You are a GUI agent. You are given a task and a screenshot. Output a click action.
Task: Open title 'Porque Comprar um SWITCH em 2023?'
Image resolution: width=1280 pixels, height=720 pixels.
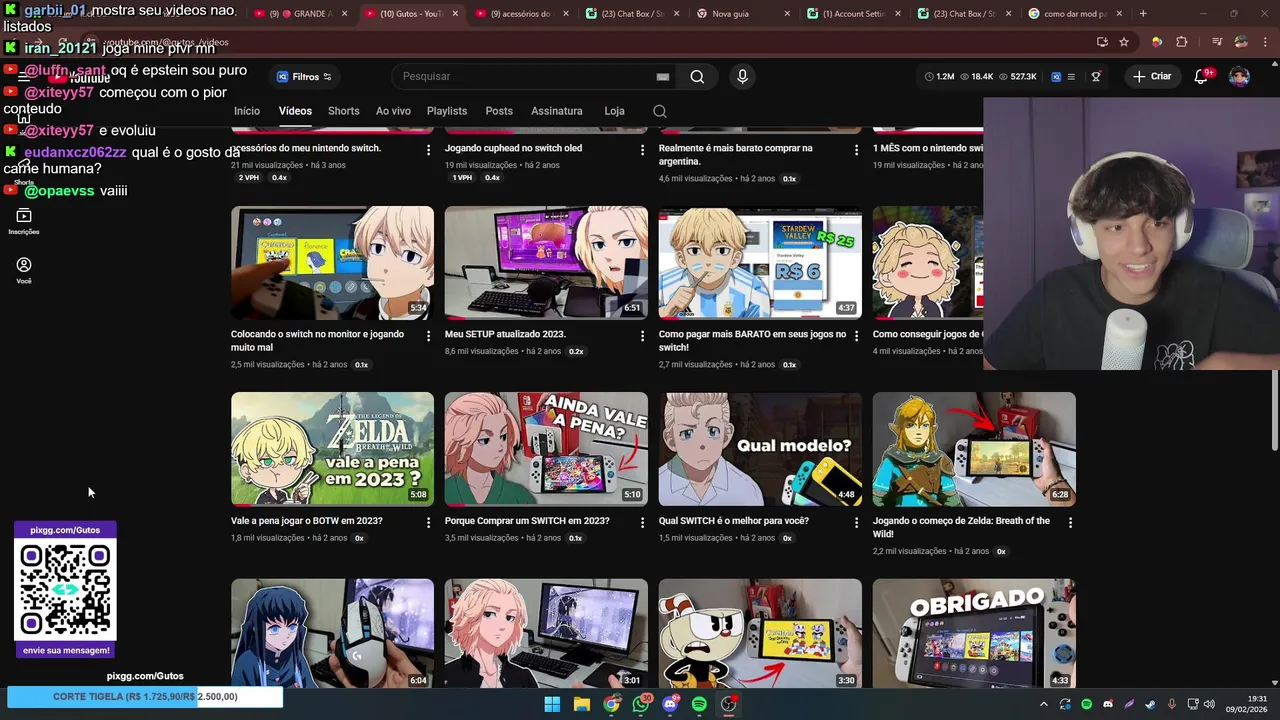point(527,521)
